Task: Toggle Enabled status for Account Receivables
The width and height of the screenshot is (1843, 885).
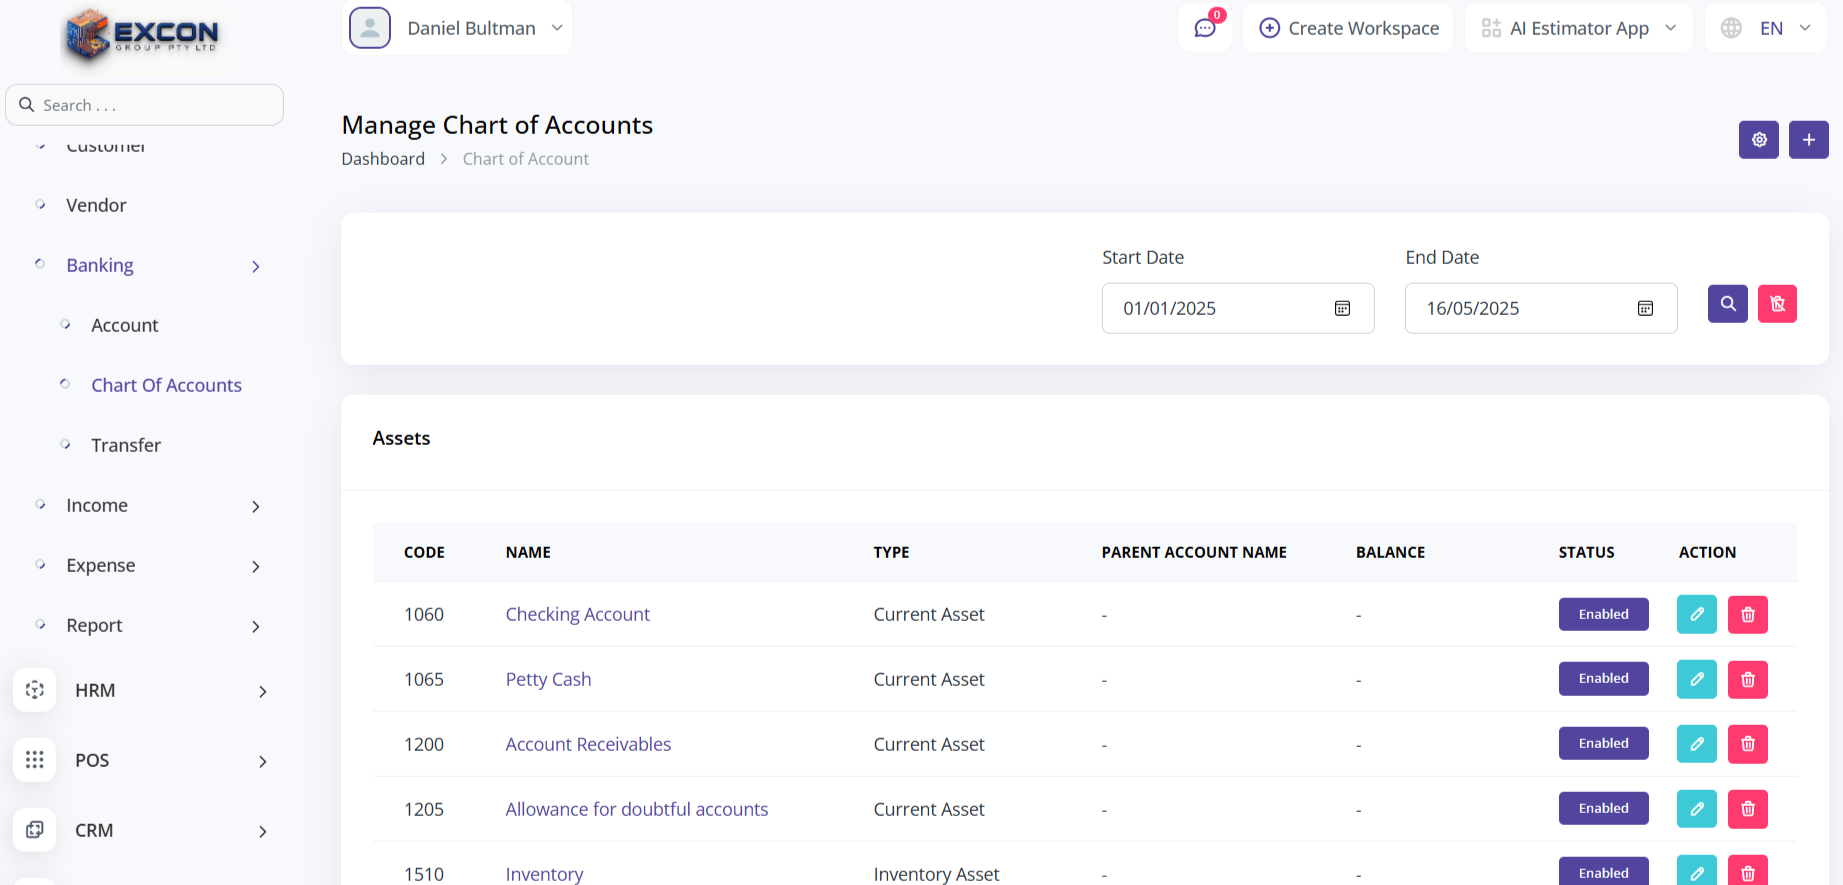Action: tap(1603, 744)
